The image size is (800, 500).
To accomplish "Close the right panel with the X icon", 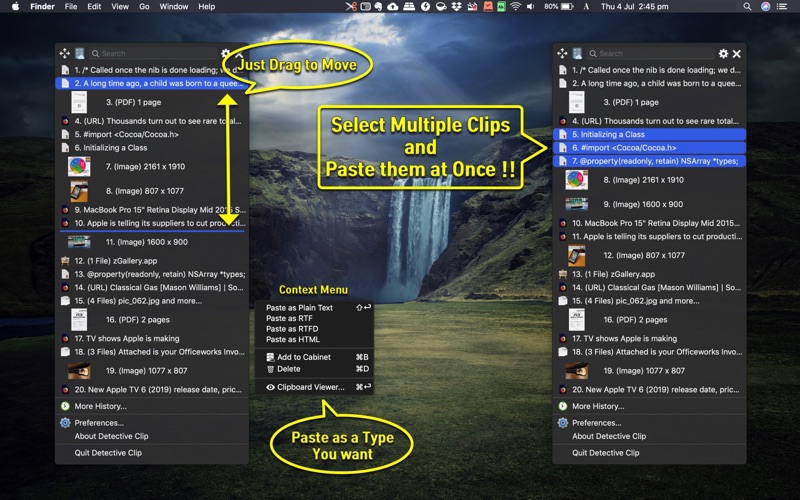I will pyautogui.click(x=737, y=54).
